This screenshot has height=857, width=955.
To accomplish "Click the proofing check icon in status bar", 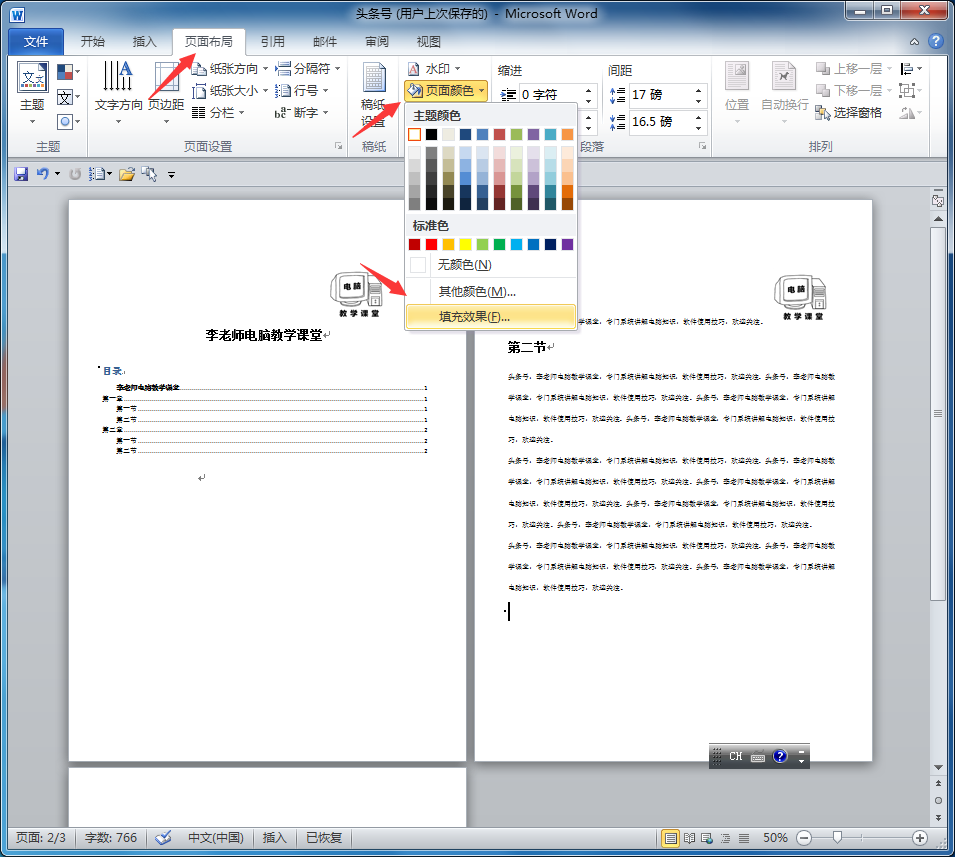I will pos(164,838).
